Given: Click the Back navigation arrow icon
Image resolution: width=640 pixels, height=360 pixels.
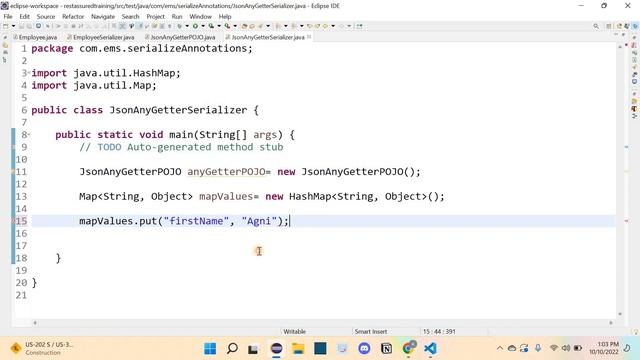Looking at the screenshot, I should pyautogui.click(x=326, y=26).
